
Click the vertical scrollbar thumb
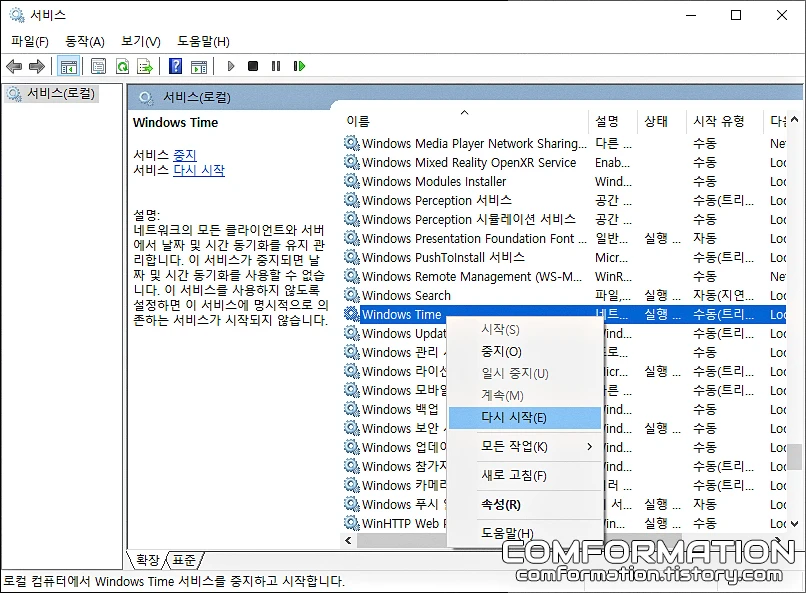[x=795, y=457]
